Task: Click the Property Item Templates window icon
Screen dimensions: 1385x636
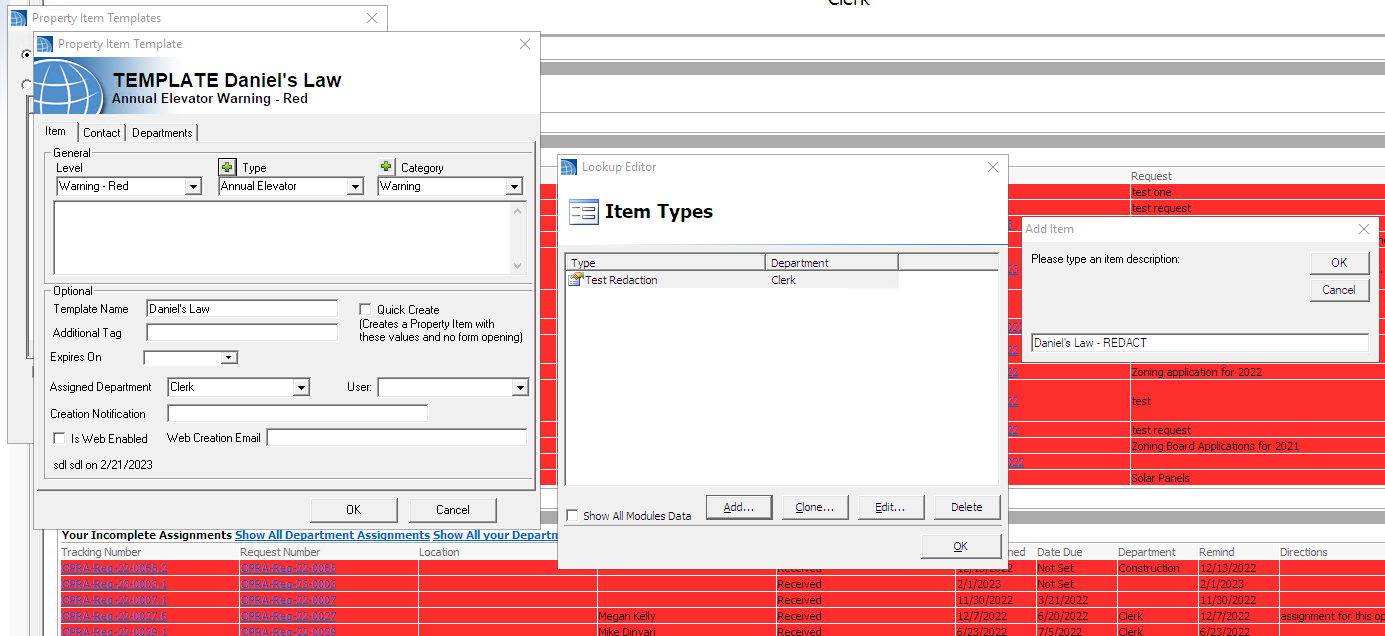Action: [19, 18]
